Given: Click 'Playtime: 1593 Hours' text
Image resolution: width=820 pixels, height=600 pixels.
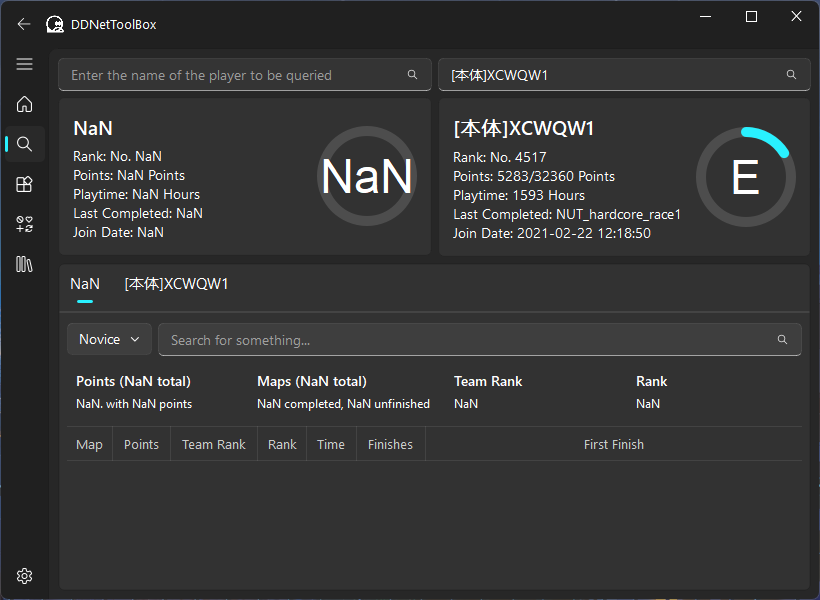Looking at the screenshot, I should 519,195.
